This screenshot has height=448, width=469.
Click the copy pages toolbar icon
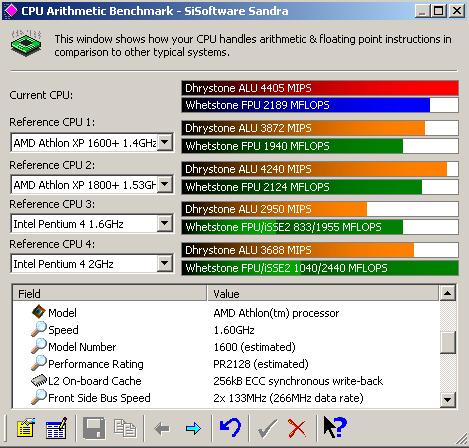click(x=125, y=428)
